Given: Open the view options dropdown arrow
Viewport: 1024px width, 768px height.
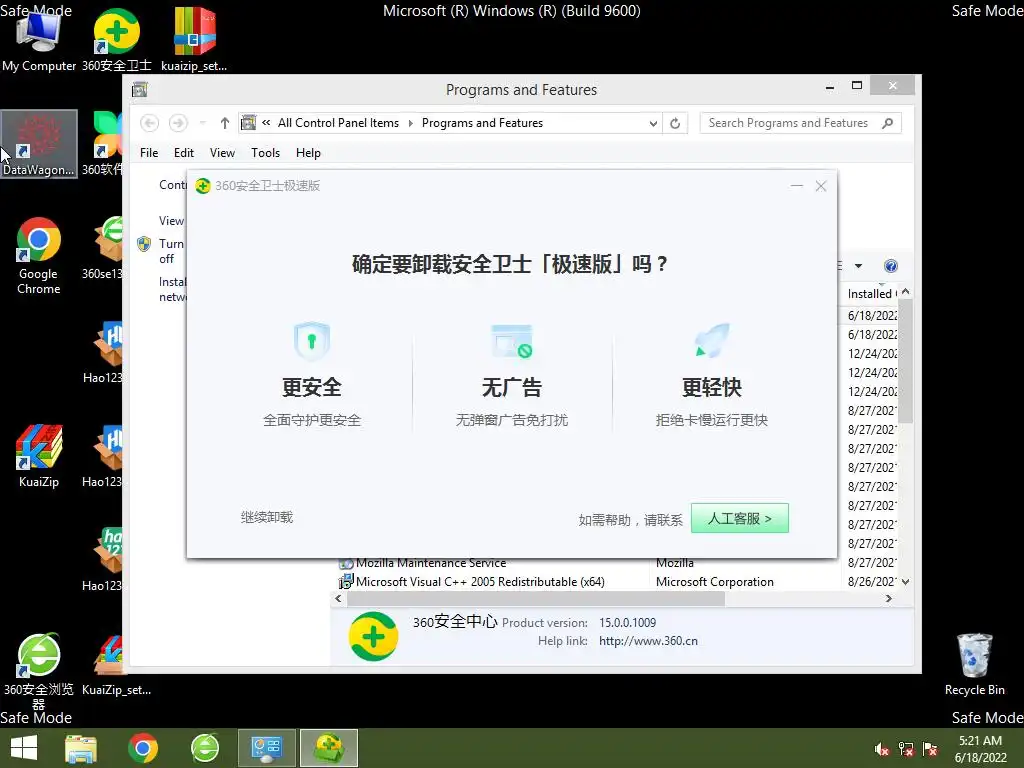Looking at the screenshot, I should coord(859,266).
